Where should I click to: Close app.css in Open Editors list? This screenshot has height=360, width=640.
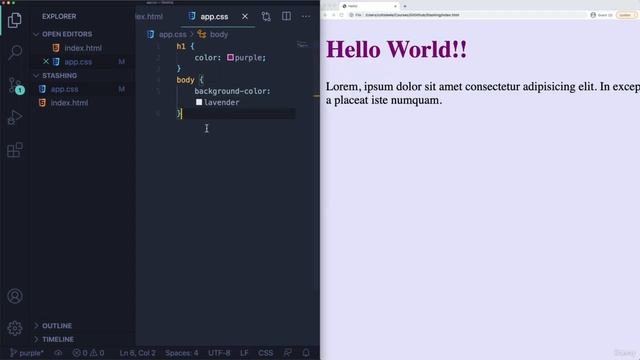point(46,62)
